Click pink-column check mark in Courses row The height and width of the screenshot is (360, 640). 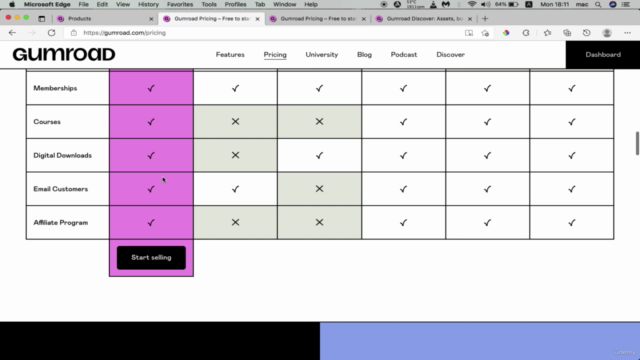(x=151, y=122)
